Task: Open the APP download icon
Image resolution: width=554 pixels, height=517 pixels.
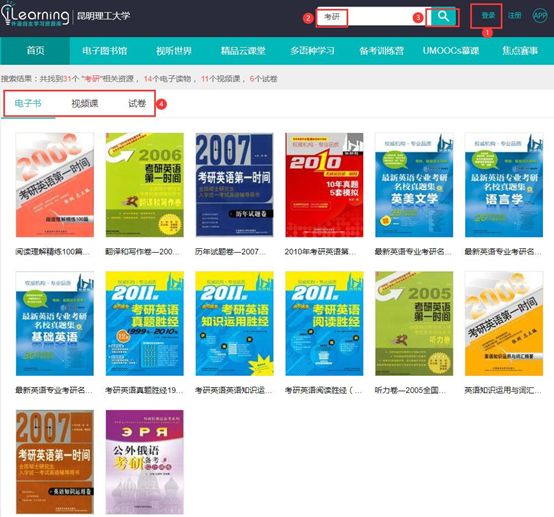Action: click(540, 16)
